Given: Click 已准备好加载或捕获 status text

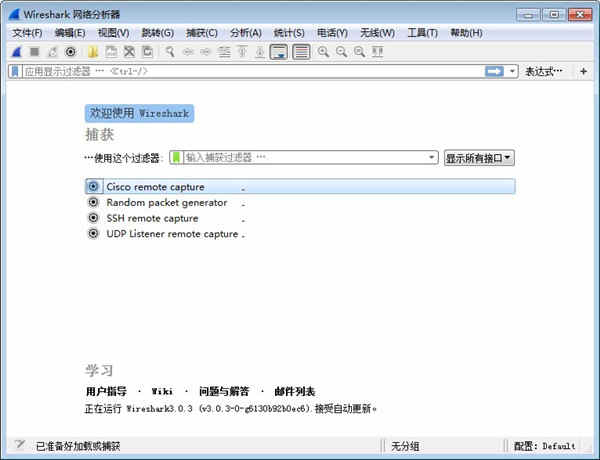Looking at the screenshot, I should [x=78, y=446].
